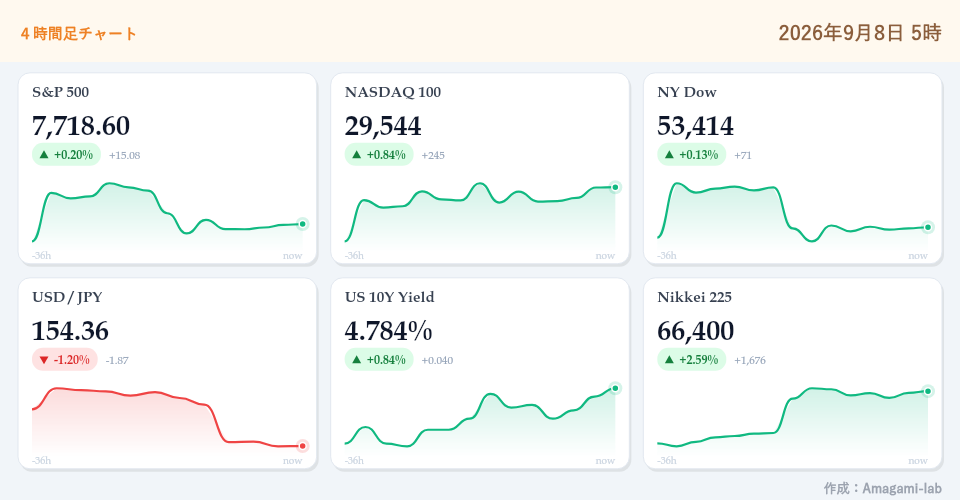
Task: Click the +245 point change text
Action: coord(433,155)
